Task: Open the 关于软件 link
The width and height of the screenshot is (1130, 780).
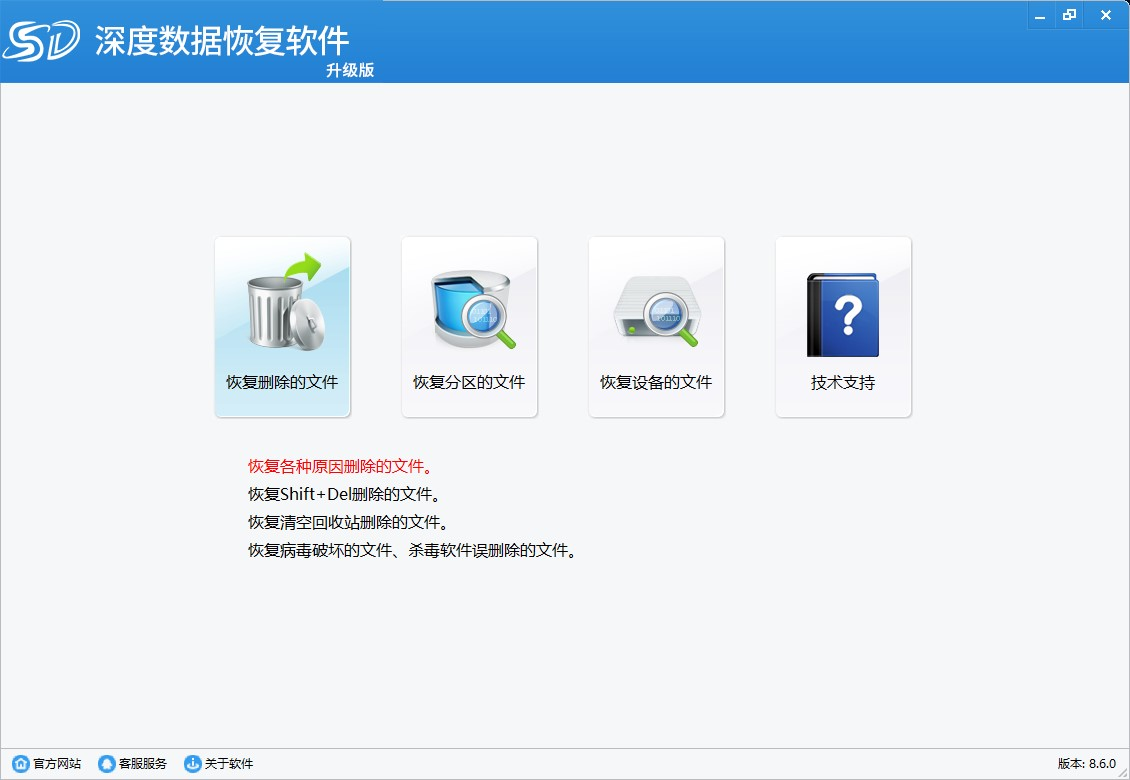Action: click(229, 763)
